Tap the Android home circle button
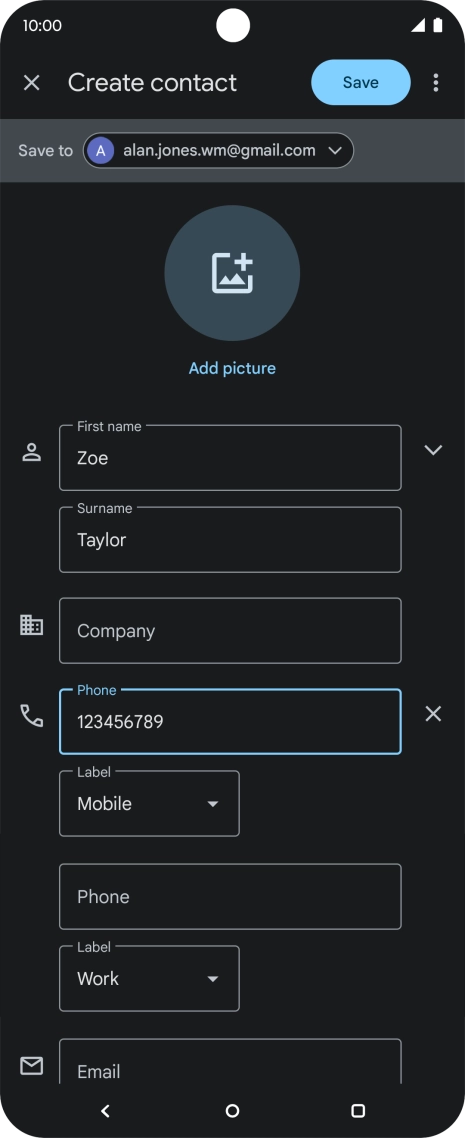 point(232,1110)
